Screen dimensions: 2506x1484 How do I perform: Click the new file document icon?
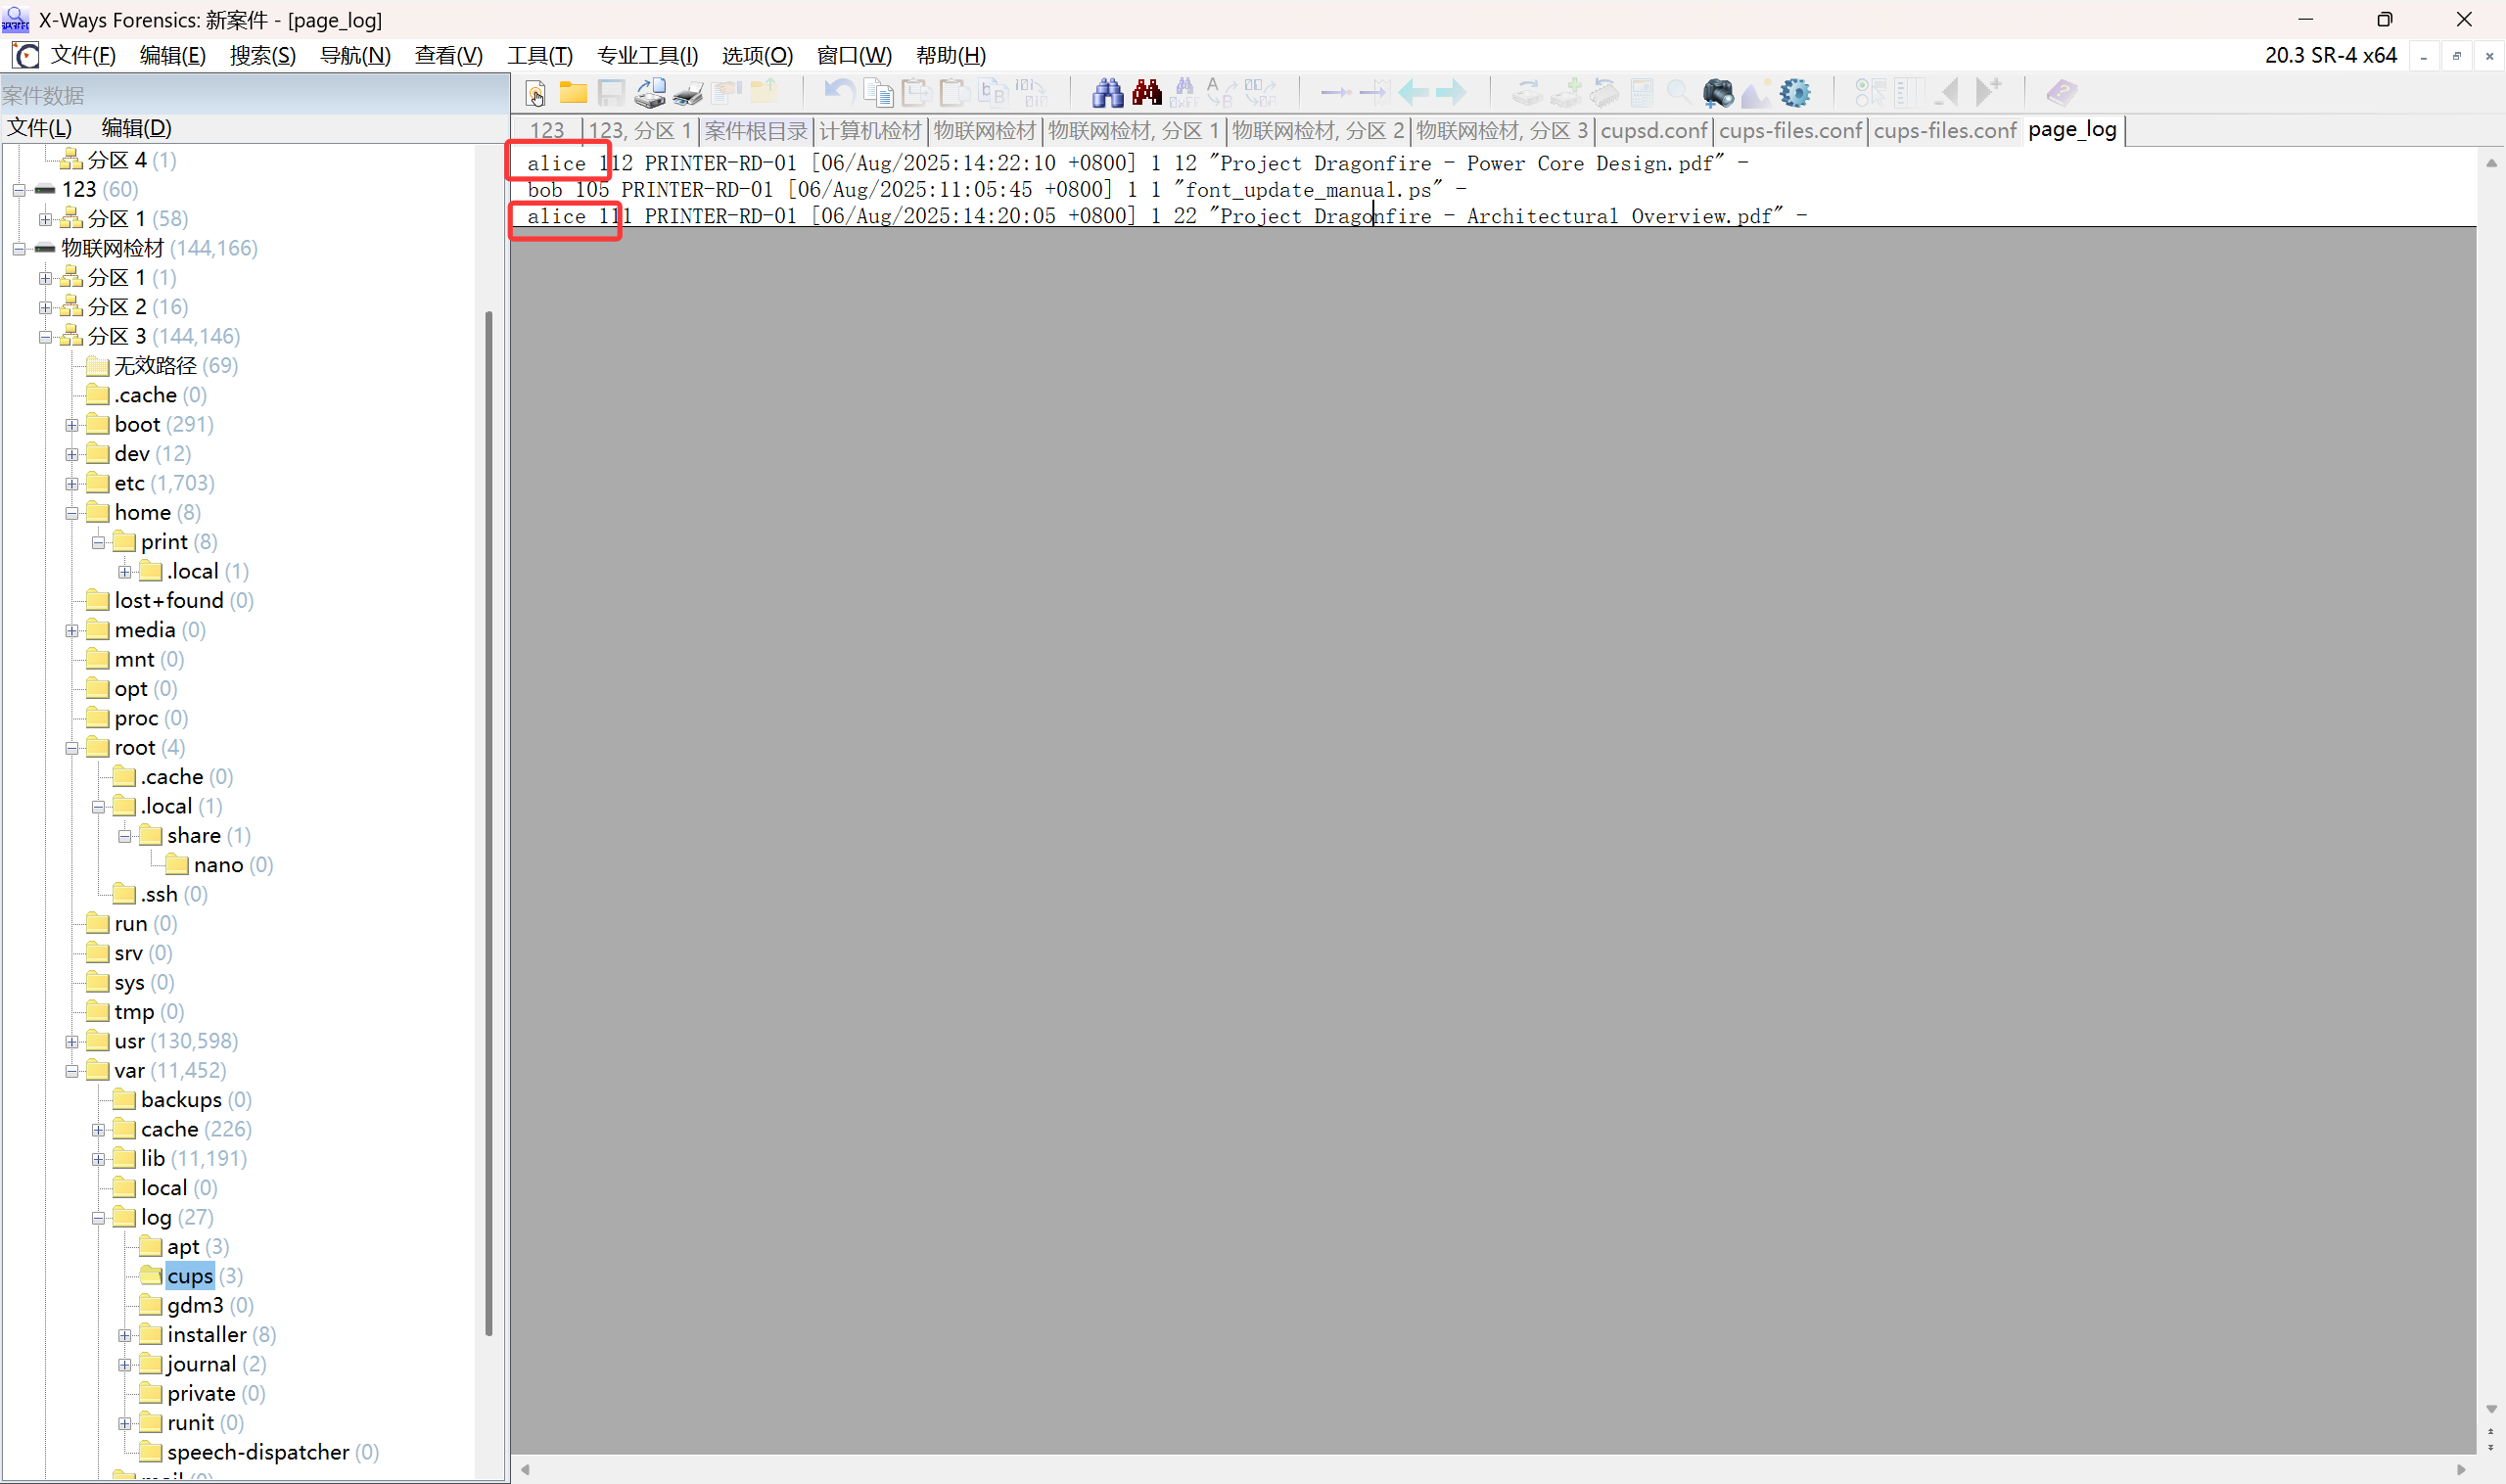(535, 93)
